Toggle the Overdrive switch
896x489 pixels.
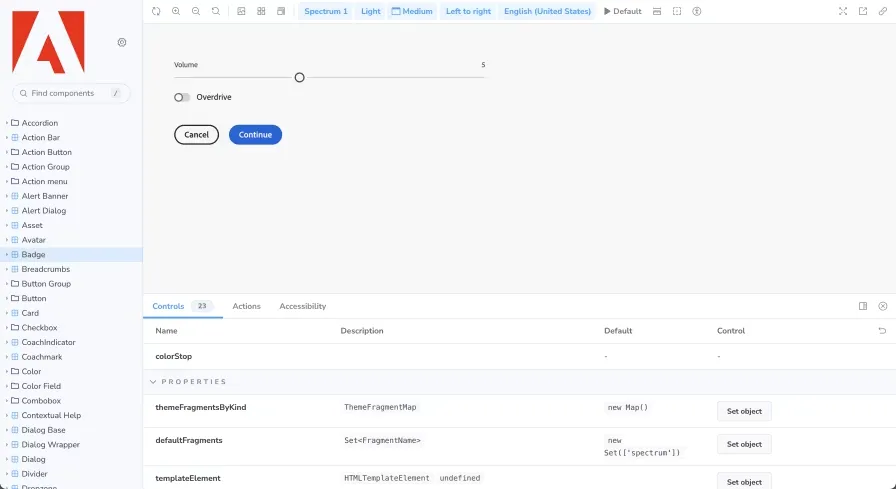click(x=182, y=98)
